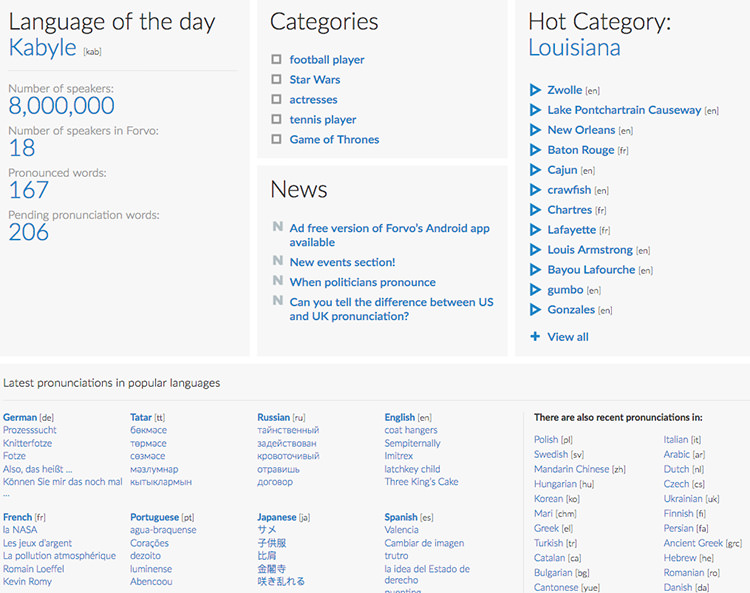
Task: Play the Lake Pontchartrain Causeway audio icon
Action: click(x=535, y=110)
